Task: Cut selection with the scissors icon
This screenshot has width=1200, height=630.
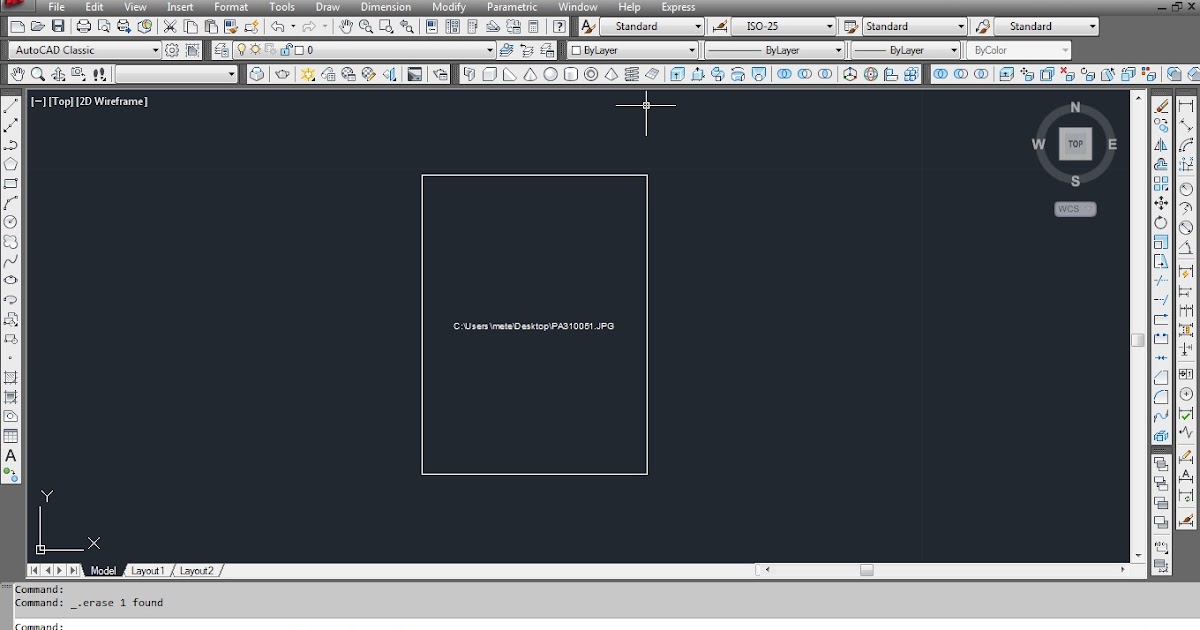Action: coord(170,26)
